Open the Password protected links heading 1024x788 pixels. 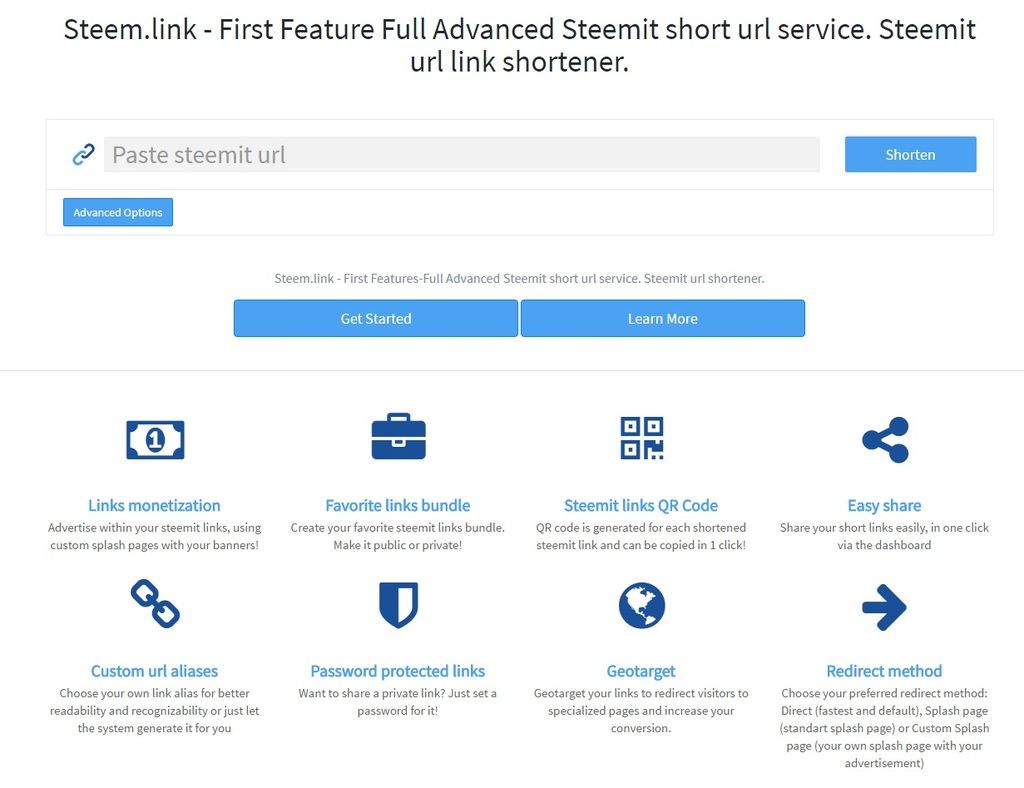(x=398, y=671)
